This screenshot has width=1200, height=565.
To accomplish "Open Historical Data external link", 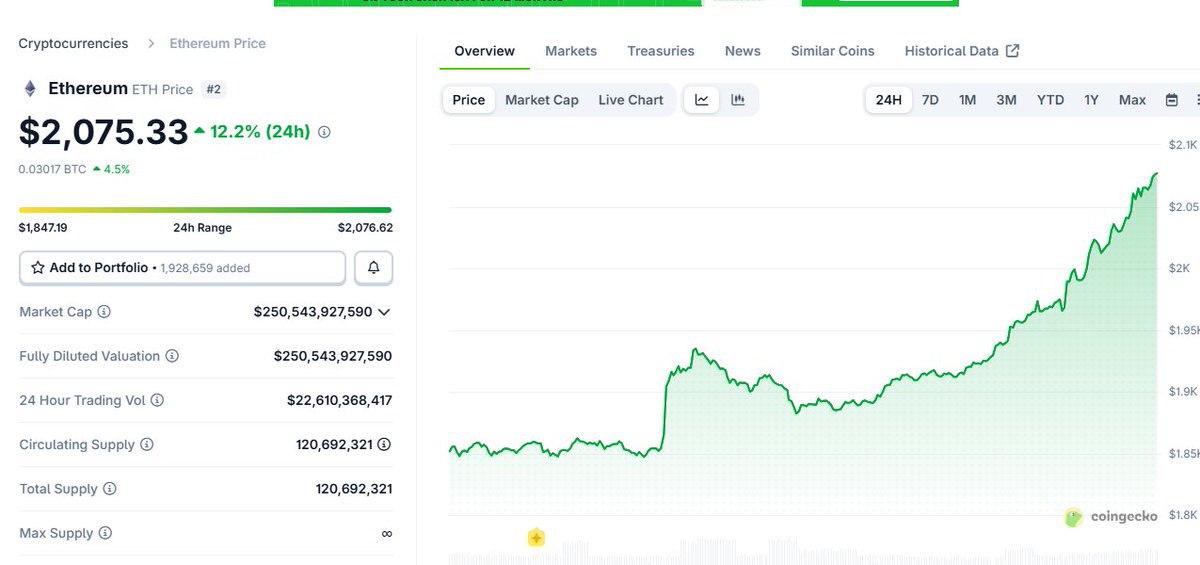I will (x=962, y=51).
